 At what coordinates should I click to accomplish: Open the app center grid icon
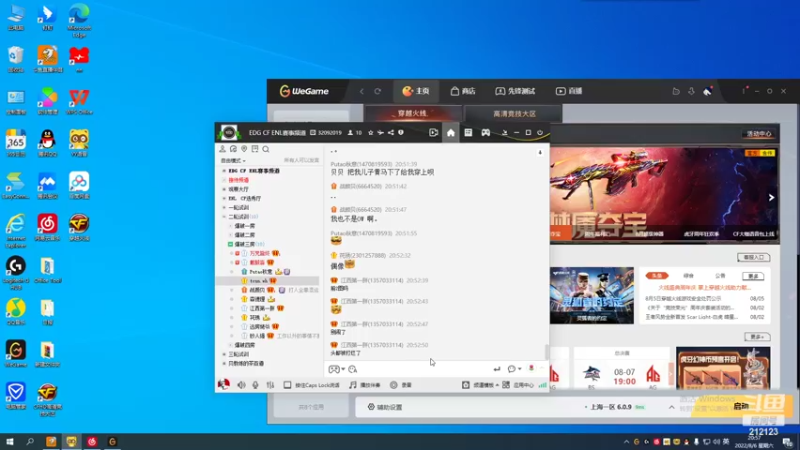(x=506, y=385)
